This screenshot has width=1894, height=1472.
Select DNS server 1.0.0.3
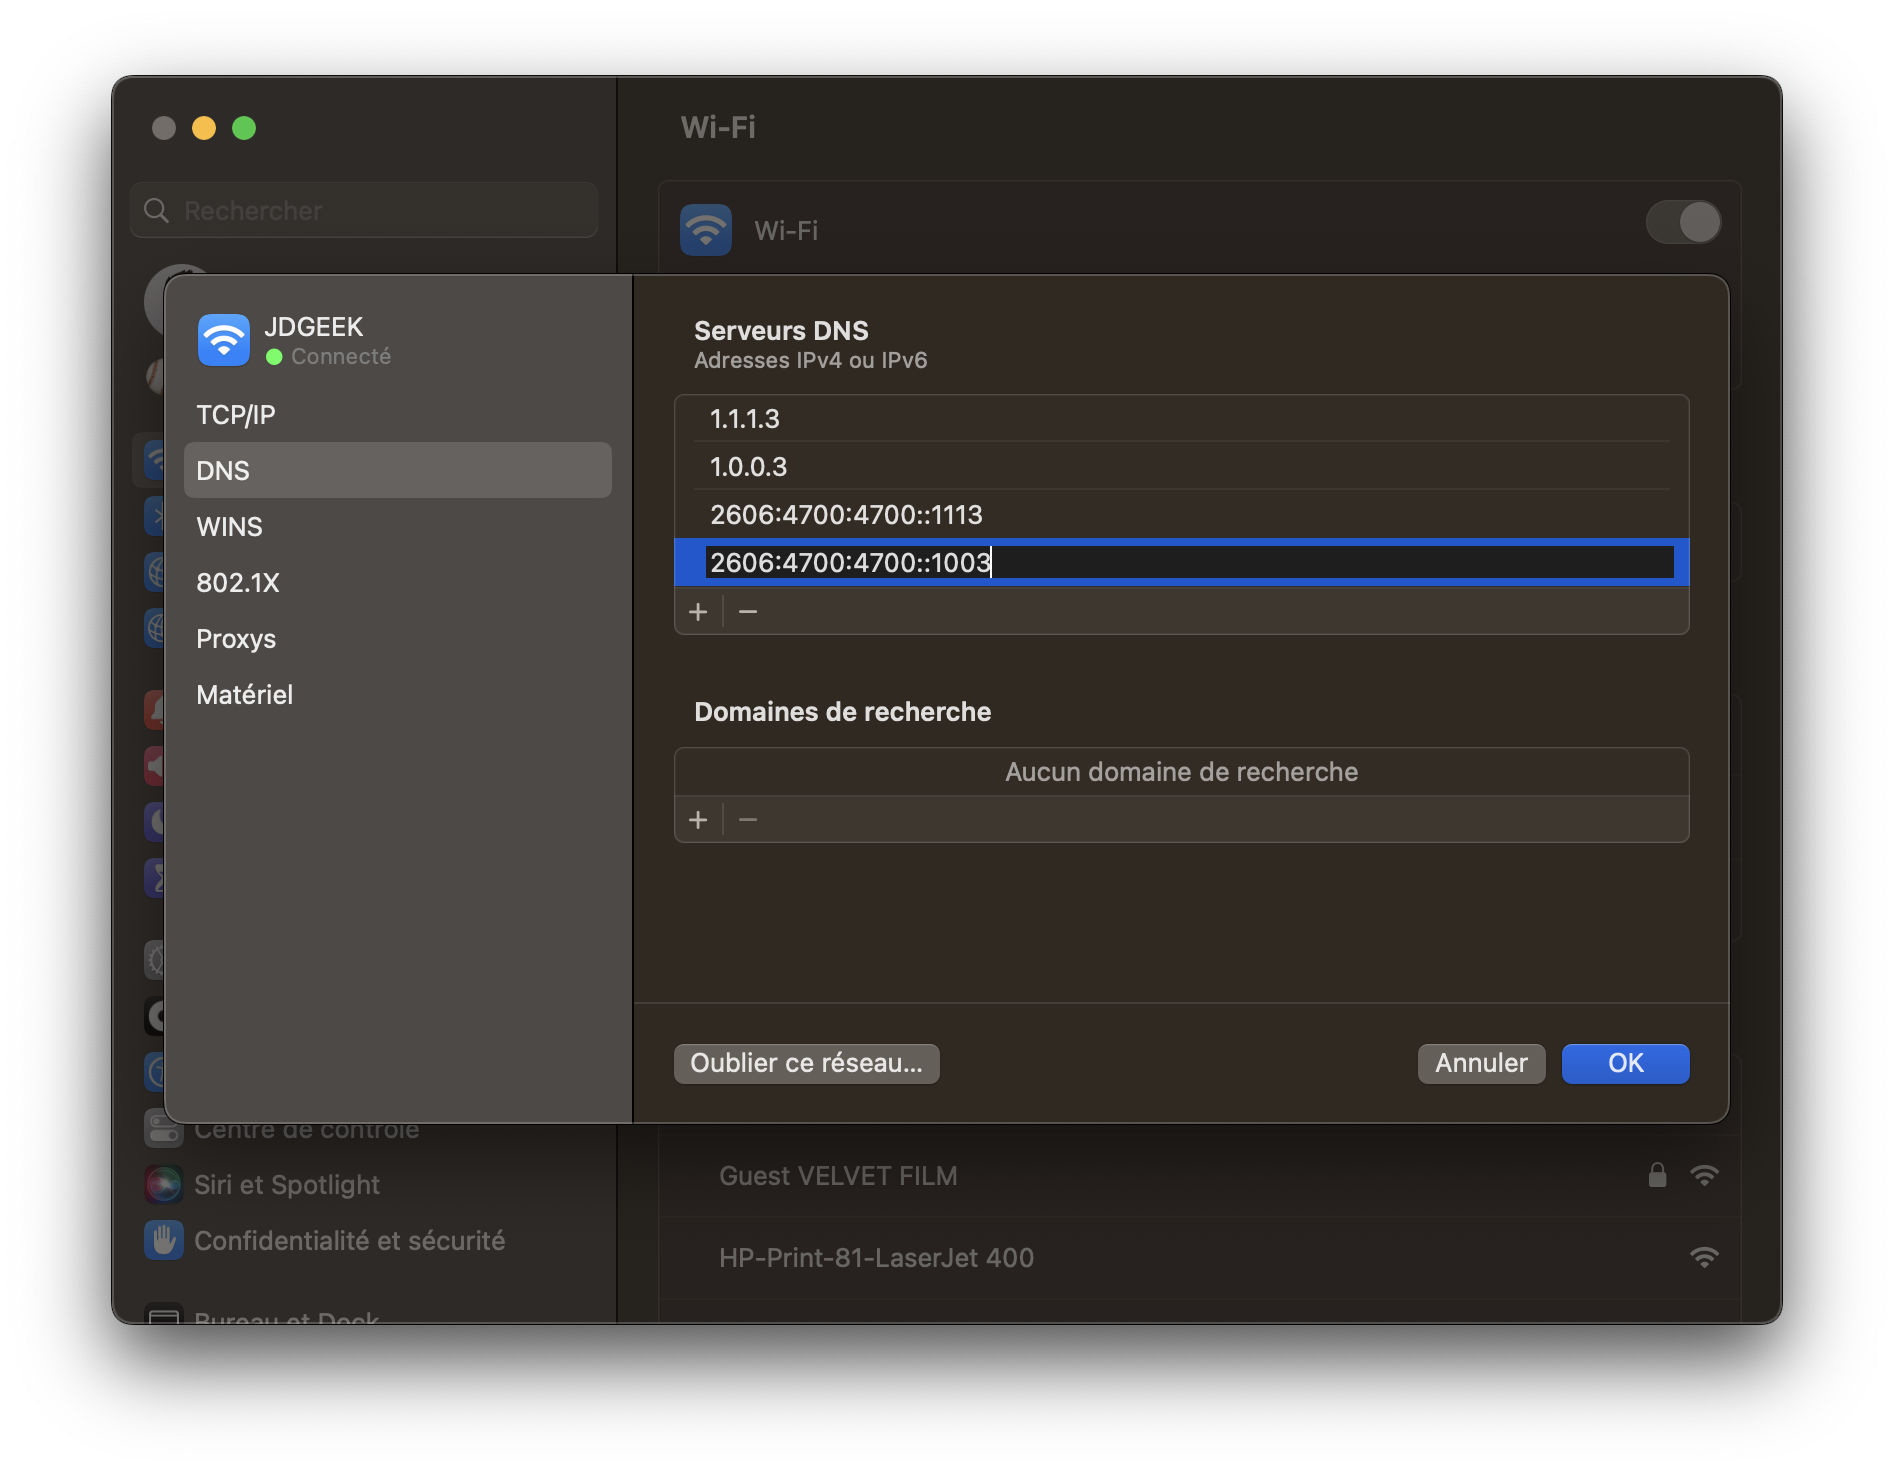(x=1181, y=467)
